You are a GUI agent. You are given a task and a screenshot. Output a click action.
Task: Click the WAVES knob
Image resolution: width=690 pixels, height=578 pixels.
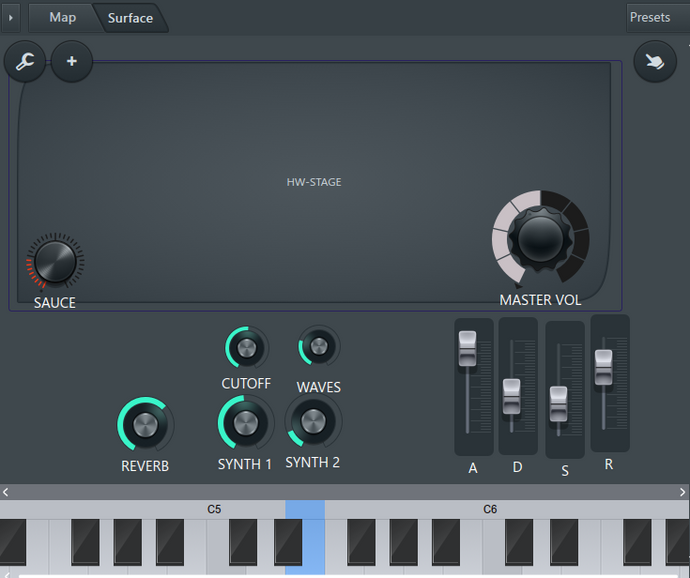[x=319, y=346]
